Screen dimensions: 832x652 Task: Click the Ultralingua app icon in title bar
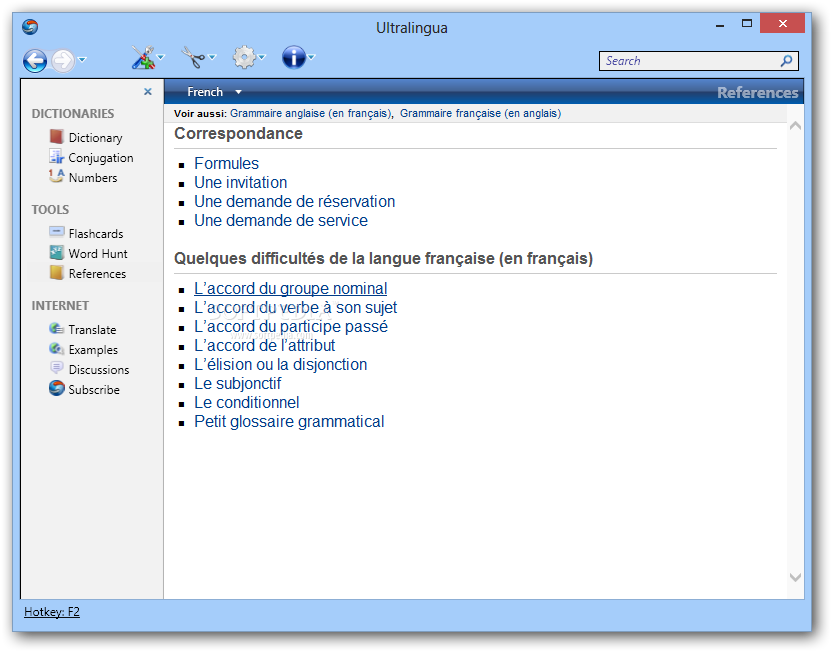click(x=30, y=26)
